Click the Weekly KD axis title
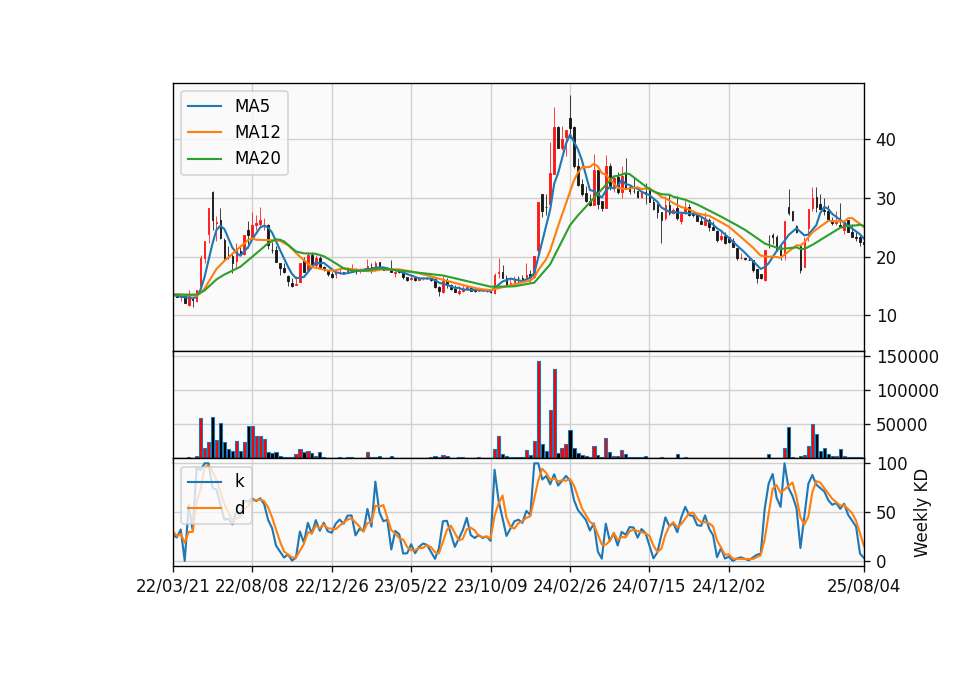 pyautogui.click(x=920, y=514)
